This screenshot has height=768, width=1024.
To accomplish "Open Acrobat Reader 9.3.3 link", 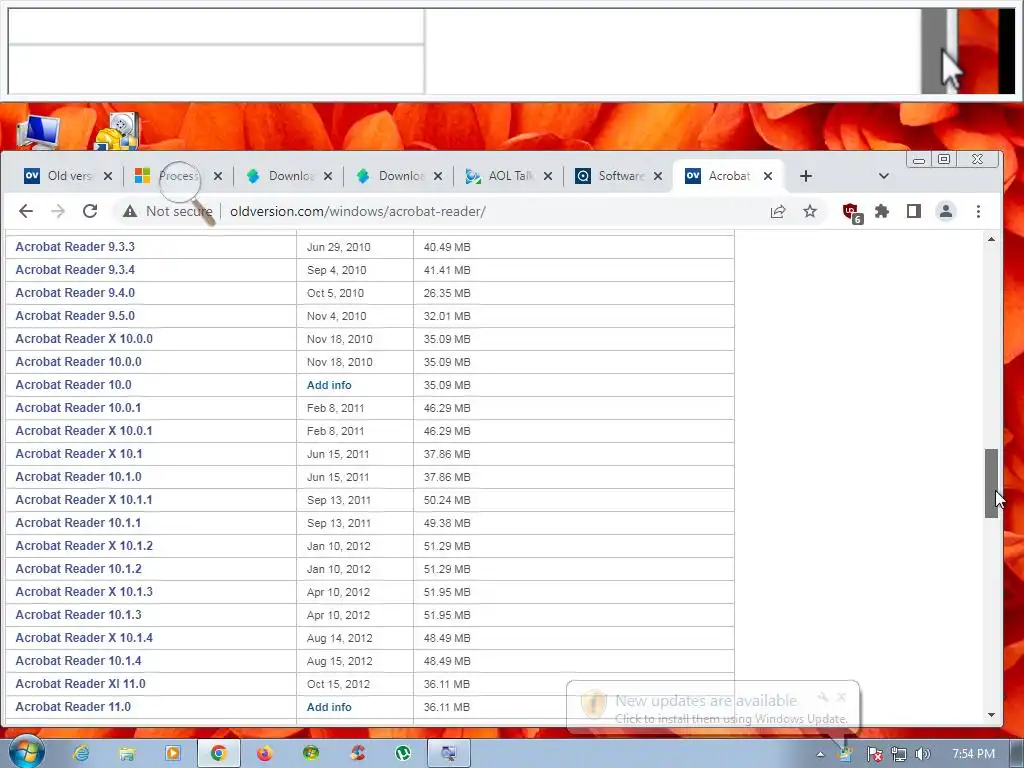I will (75, 247).
